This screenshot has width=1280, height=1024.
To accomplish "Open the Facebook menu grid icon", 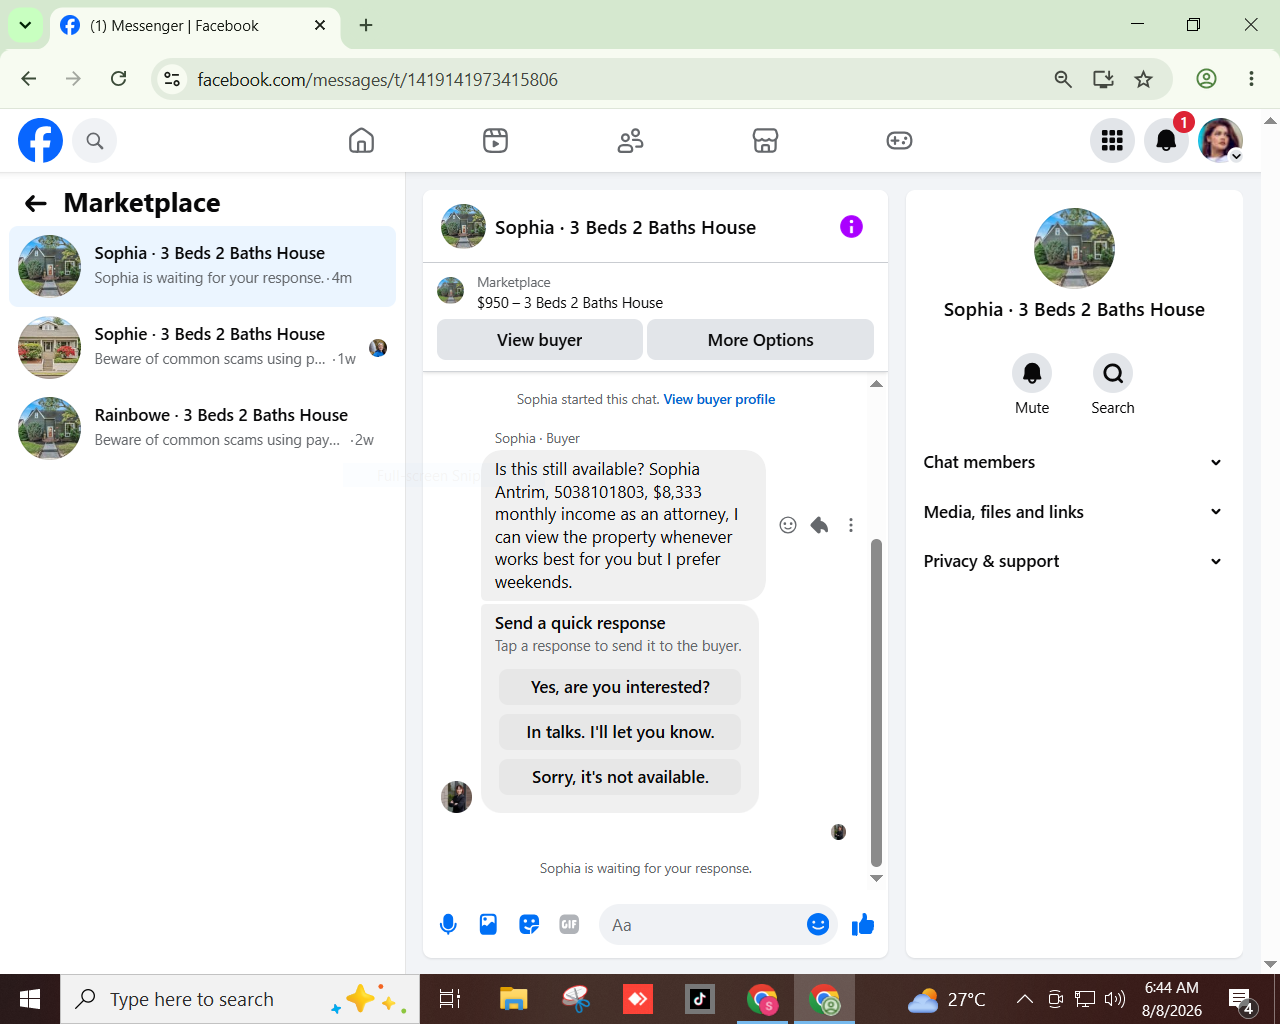I will point(1112,141).
